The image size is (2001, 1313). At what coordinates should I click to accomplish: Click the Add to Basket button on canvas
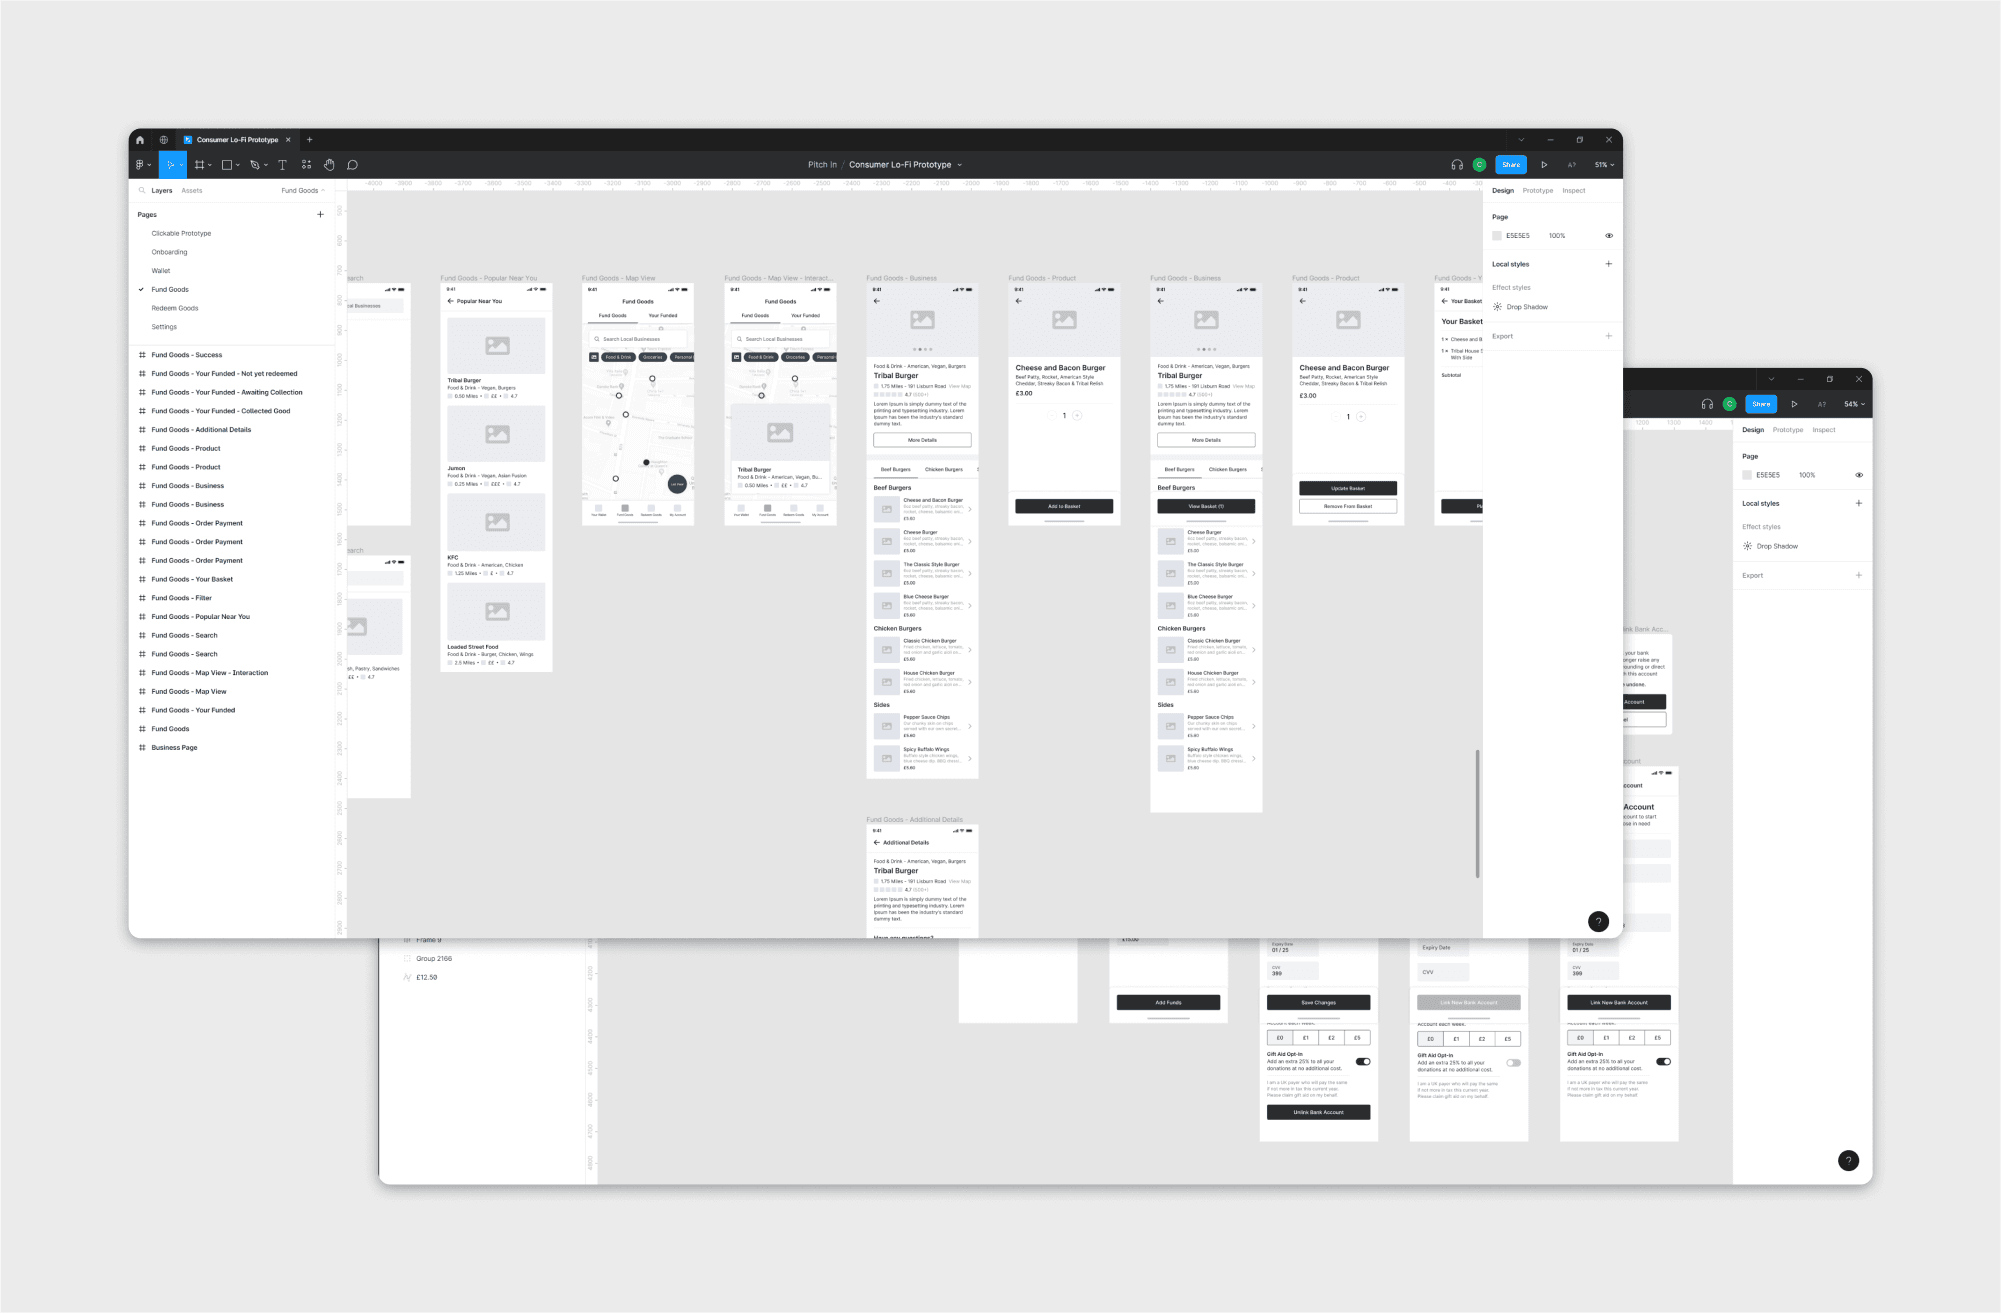[x=1064, y=506]
